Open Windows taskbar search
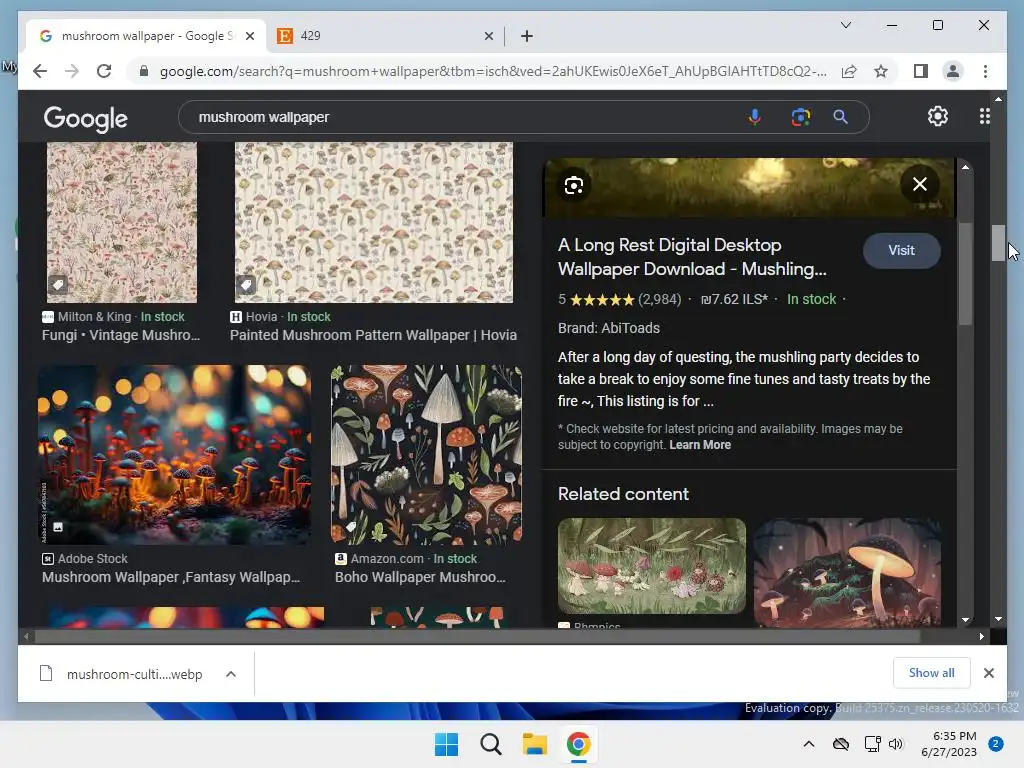Screen dimensions: 1024x768 click(x=490, y=744)
